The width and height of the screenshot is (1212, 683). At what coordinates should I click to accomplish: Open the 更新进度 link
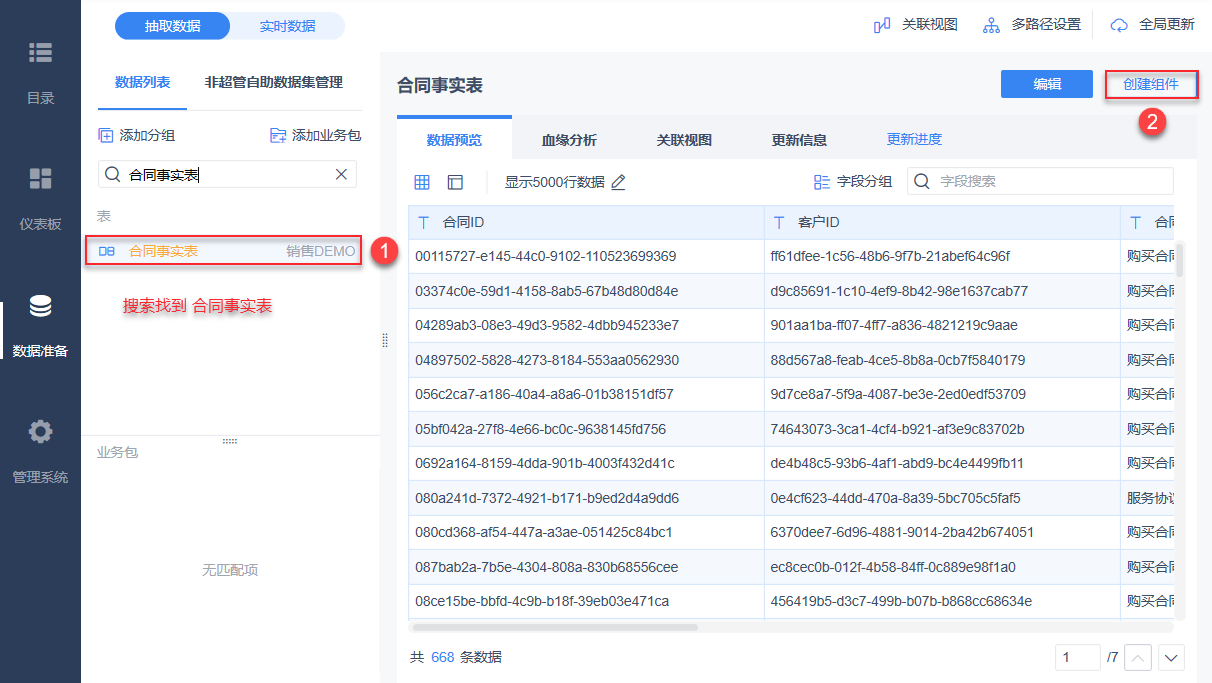pyautogui.click(x=914, y=139)
